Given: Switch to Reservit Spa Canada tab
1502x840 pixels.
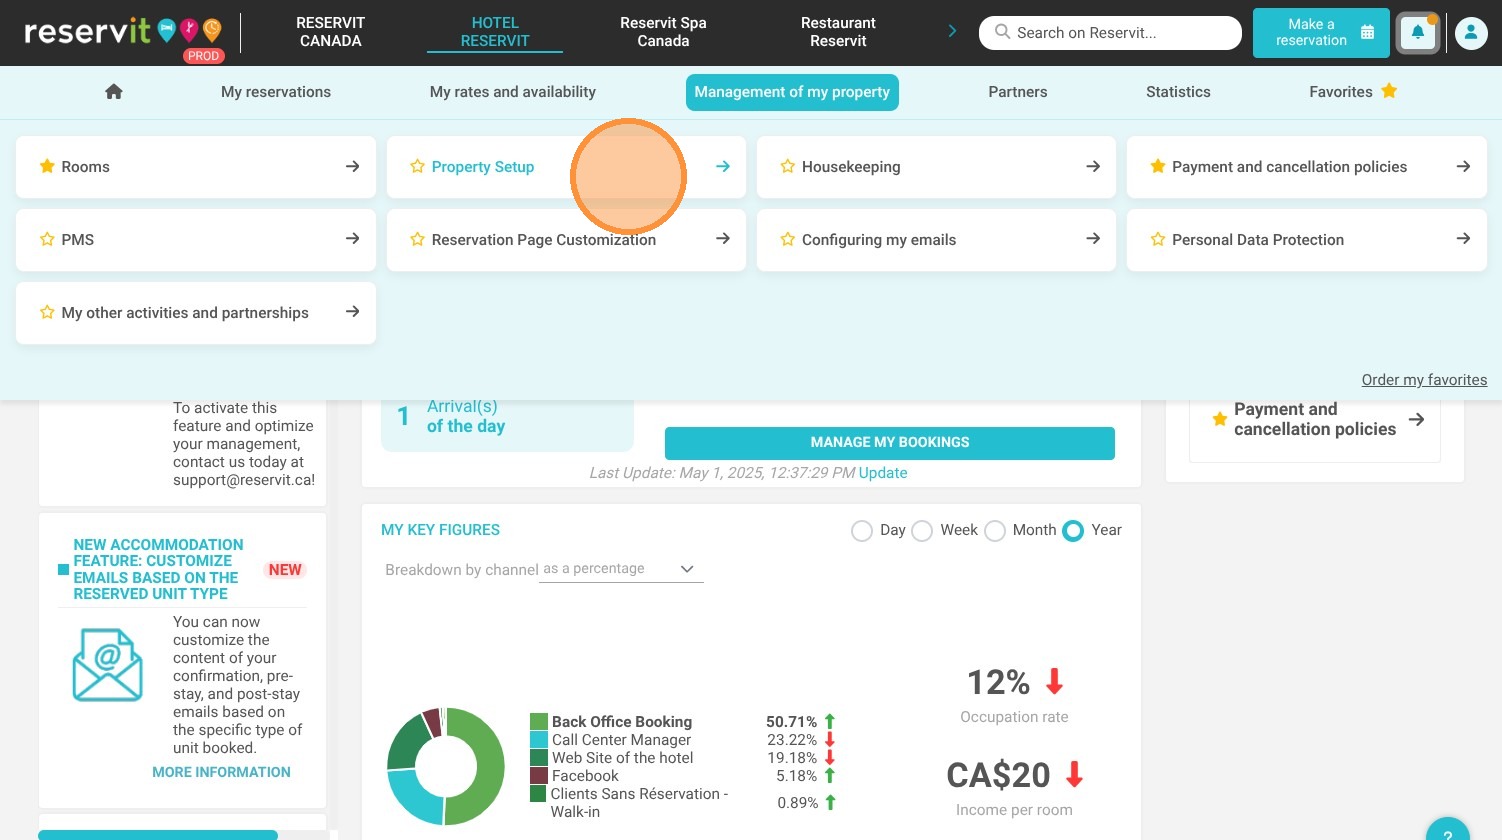Looking at the screenshot, I should (x=663, y=32).
